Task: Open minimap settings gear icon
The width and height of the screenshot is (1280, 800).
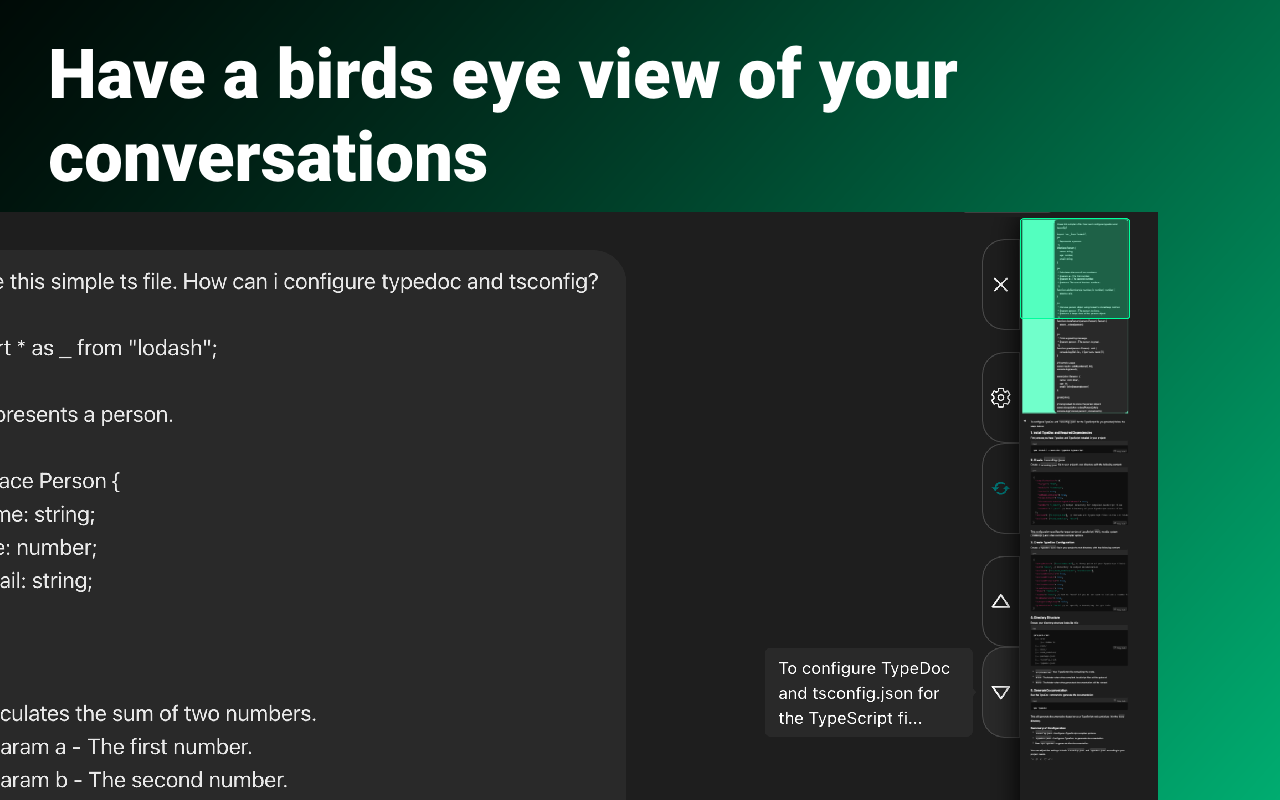Action: pyautogui.click(x=1000, y=398)
